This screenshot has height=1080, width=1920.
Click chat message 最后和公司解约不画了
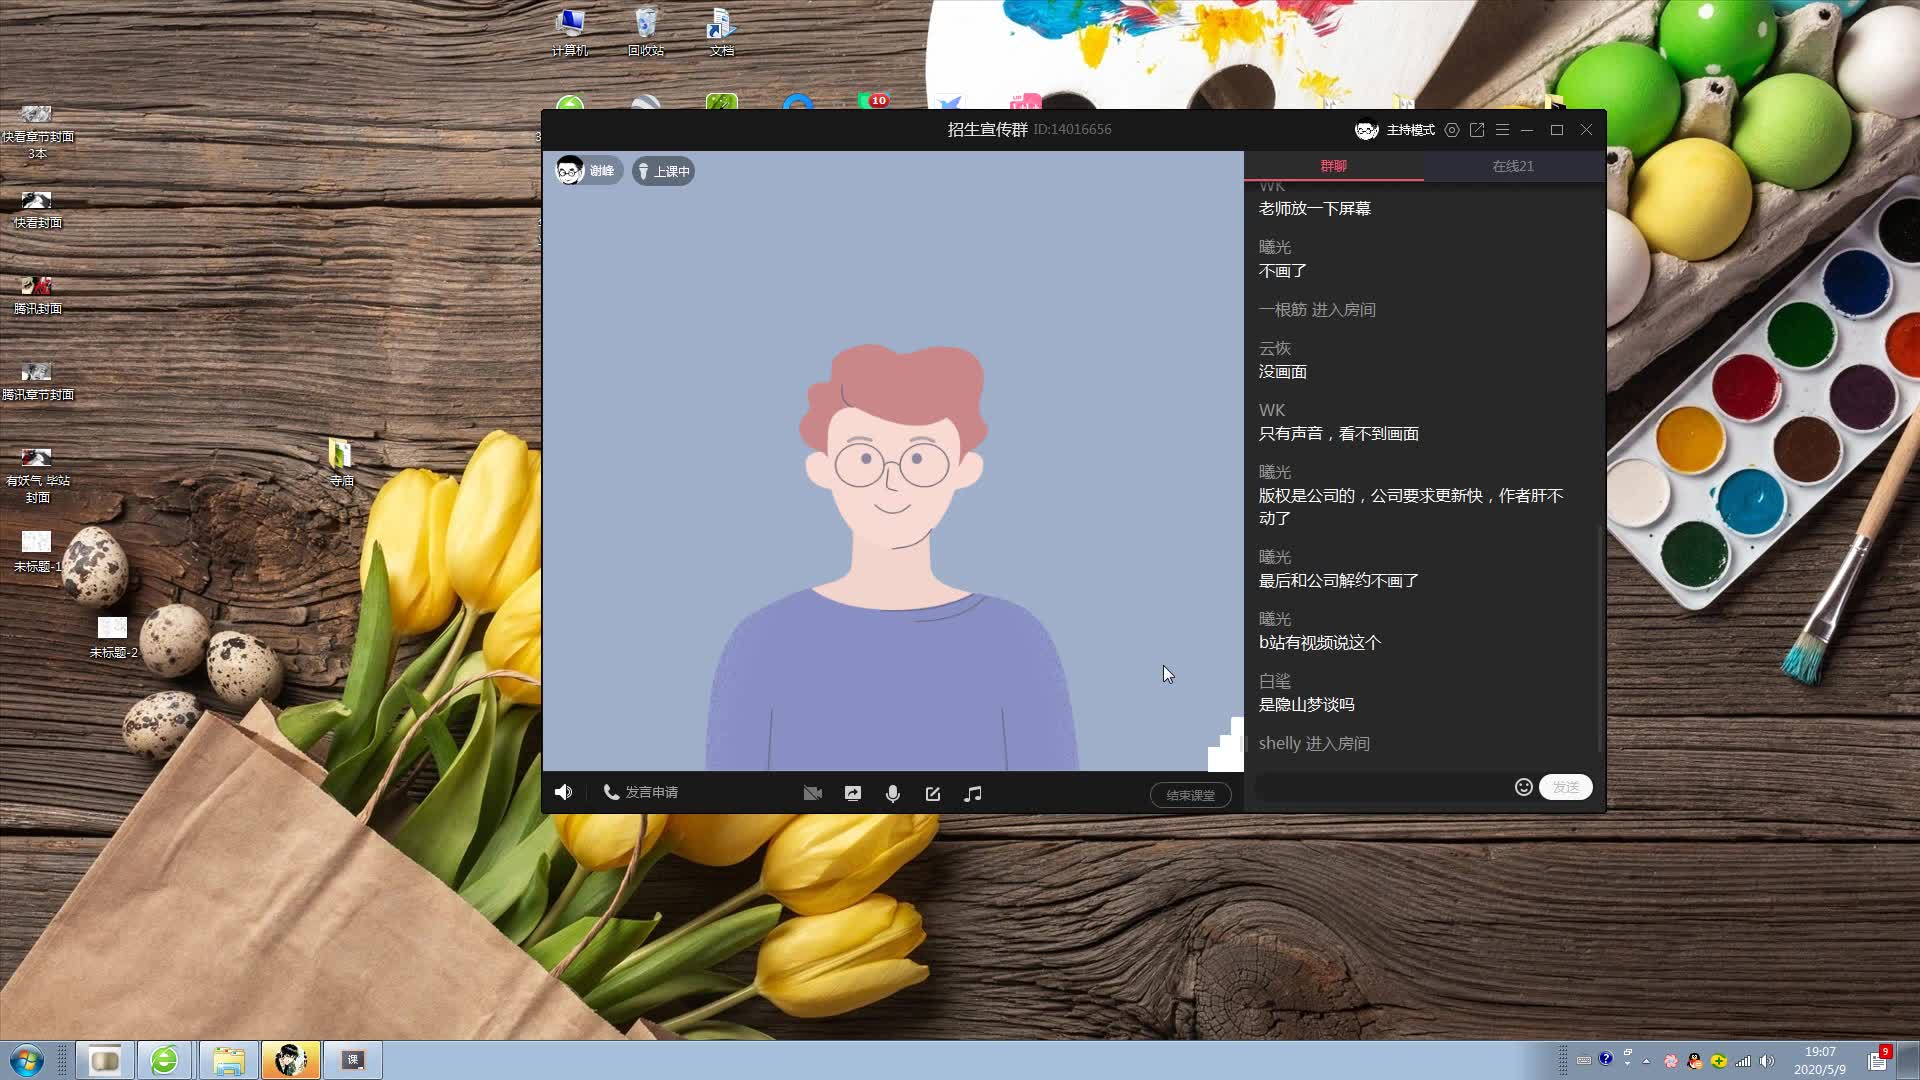tap(1339, 581)
